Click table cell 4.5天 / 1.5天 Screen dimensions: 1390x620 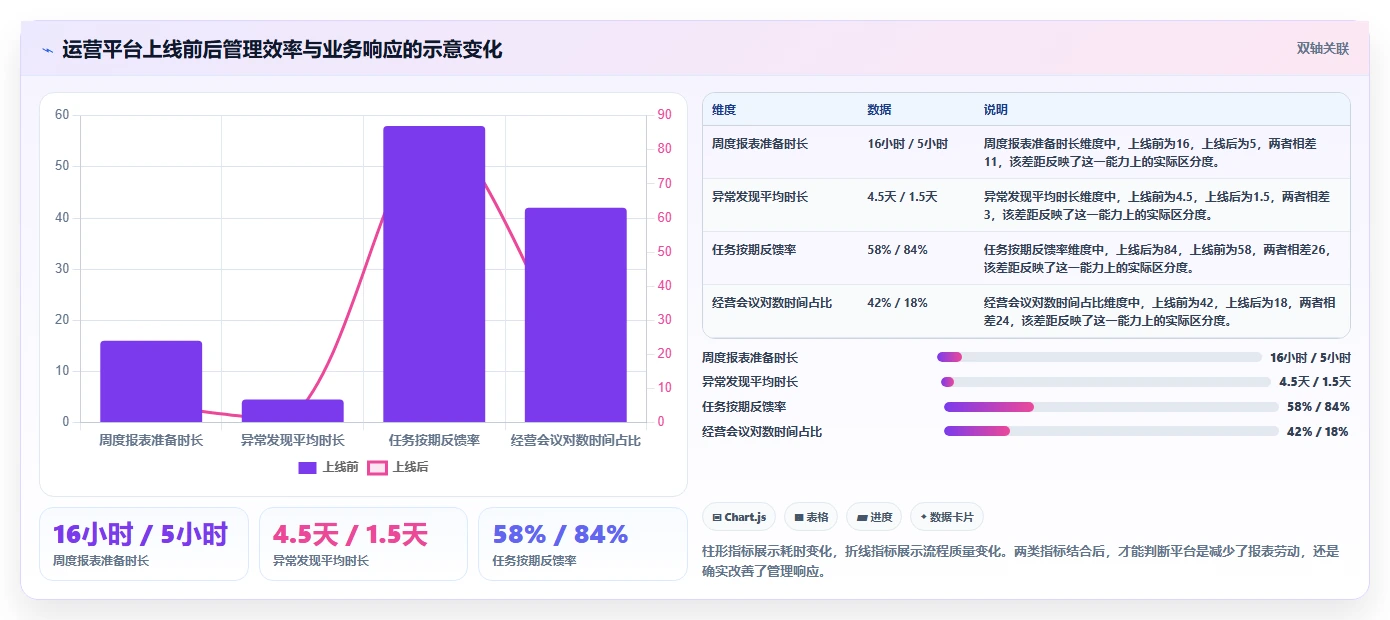(x=902, y=197)
